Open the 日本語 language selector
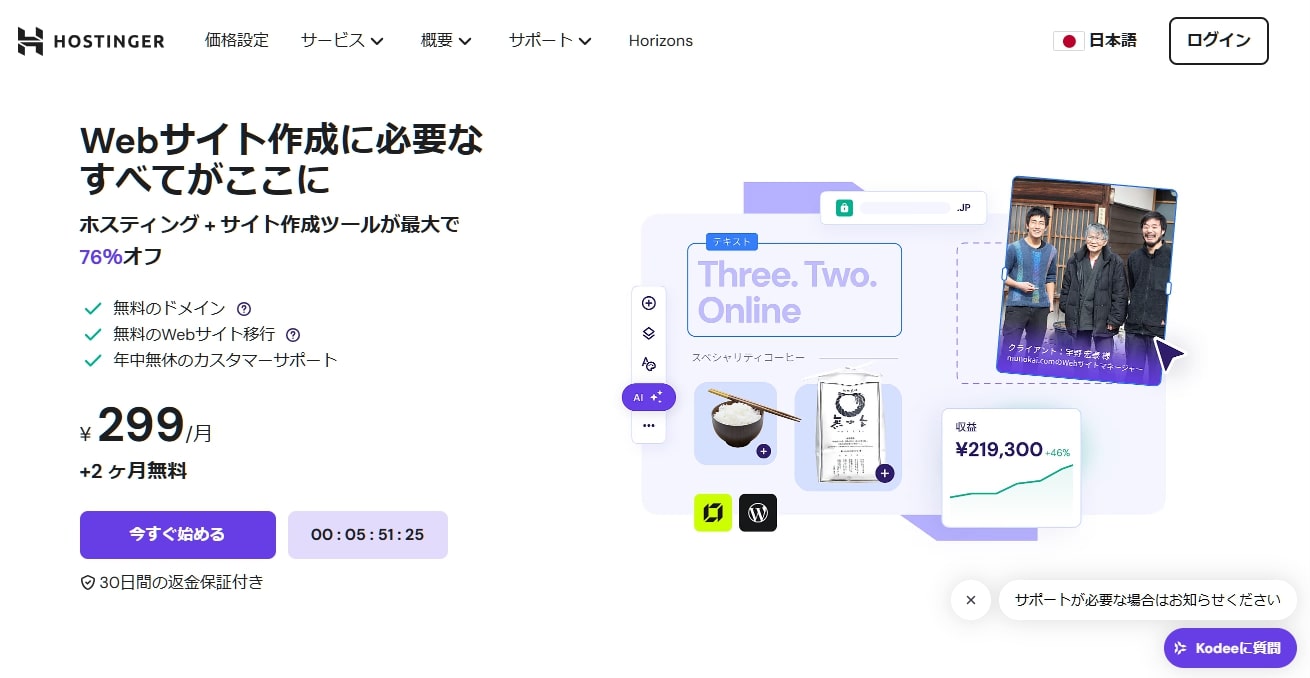Viewport: 1310px width, 678px height. click(x=1095, y=41)
